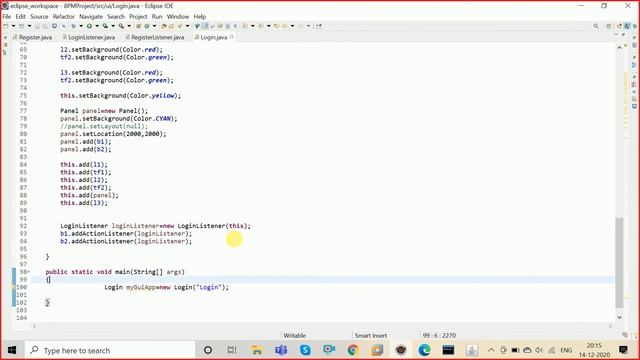The height and width of the screenshot is (360, 640).
Task: Open the Window menu
Action: (x=178, y=17)
